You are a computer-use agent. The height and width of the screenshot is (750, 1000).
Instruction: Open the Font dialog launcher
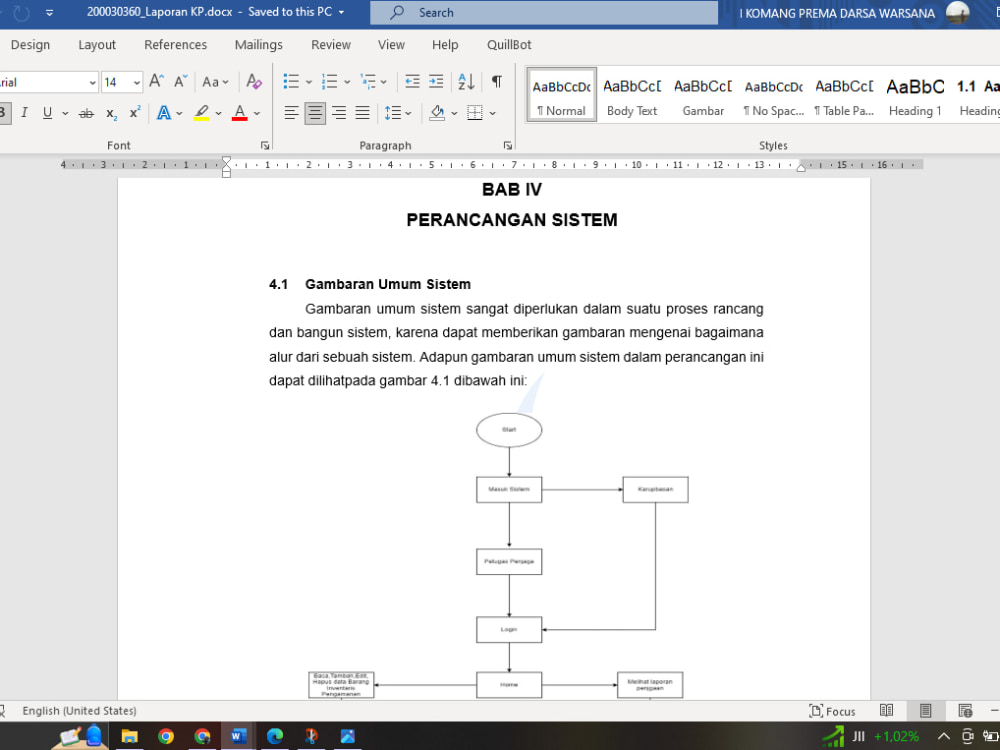click(x=265, y=145)
